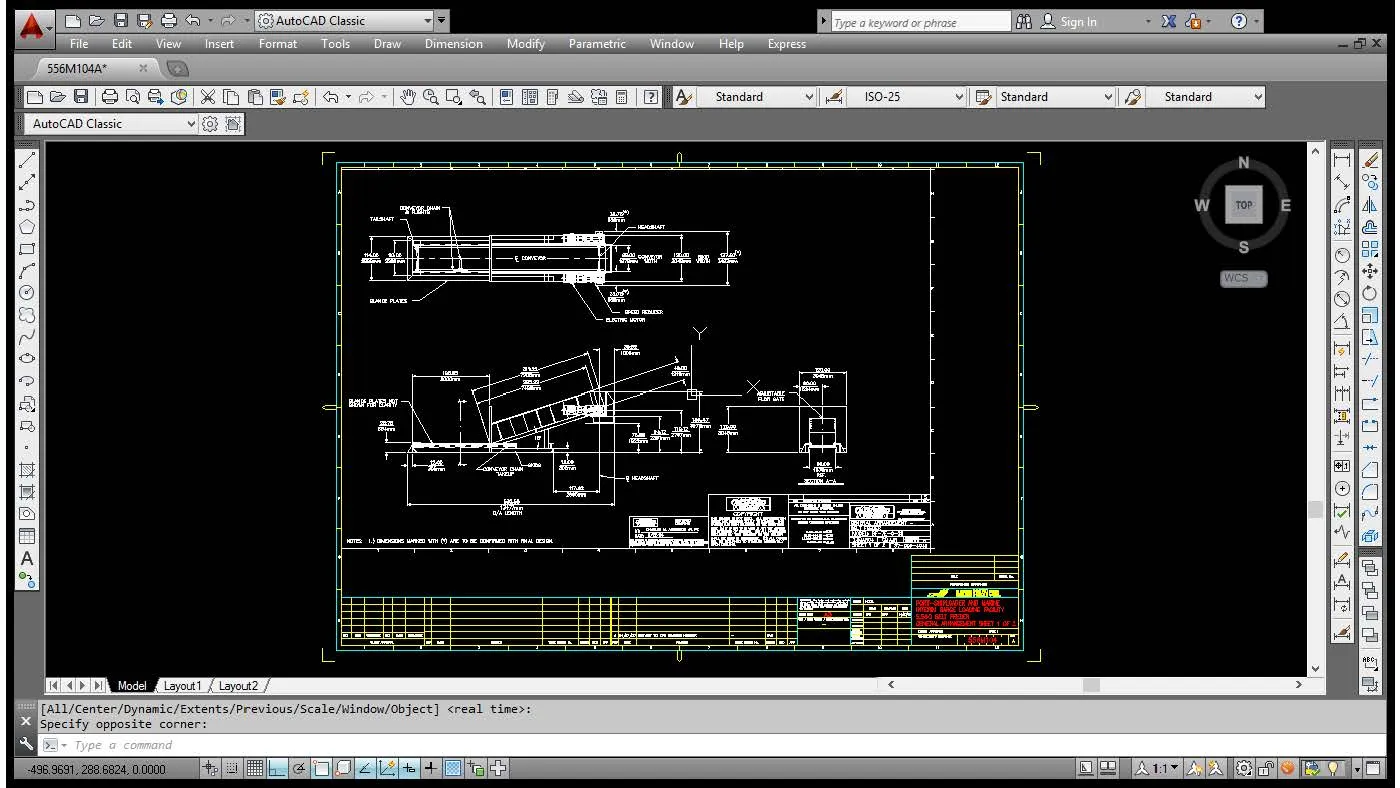Select the Linear dimension tool
The width and height of the screenshot is (1400, 788).
pos(1342,160)
